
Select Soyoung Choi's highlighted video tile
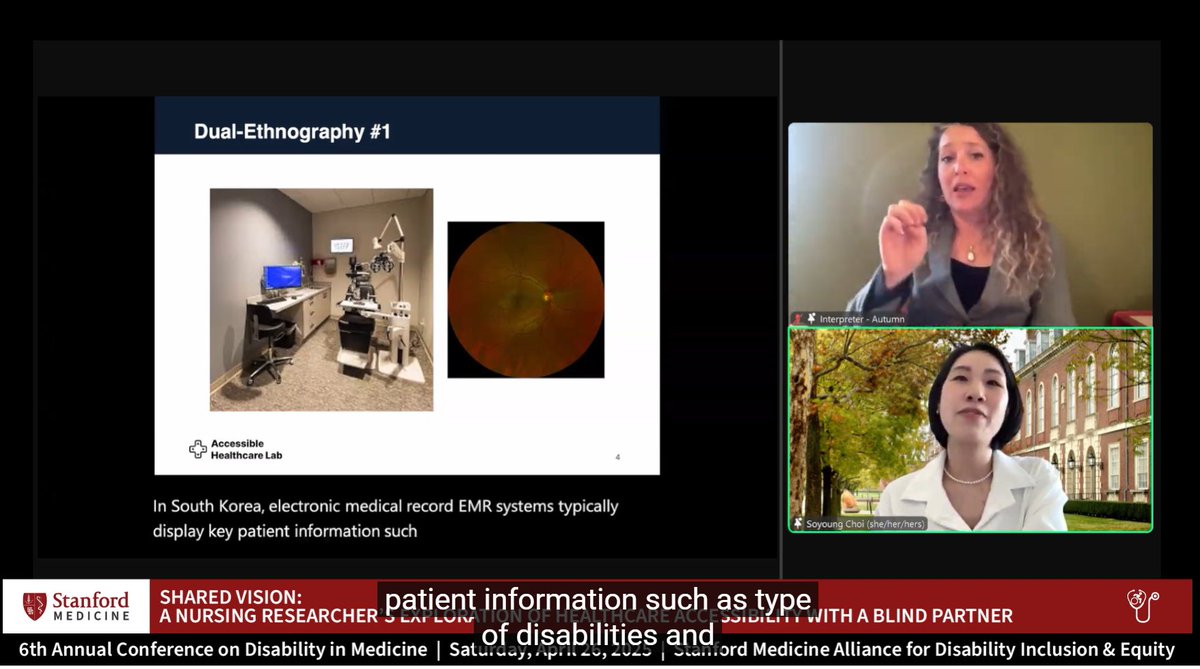(x=970, y=430)
